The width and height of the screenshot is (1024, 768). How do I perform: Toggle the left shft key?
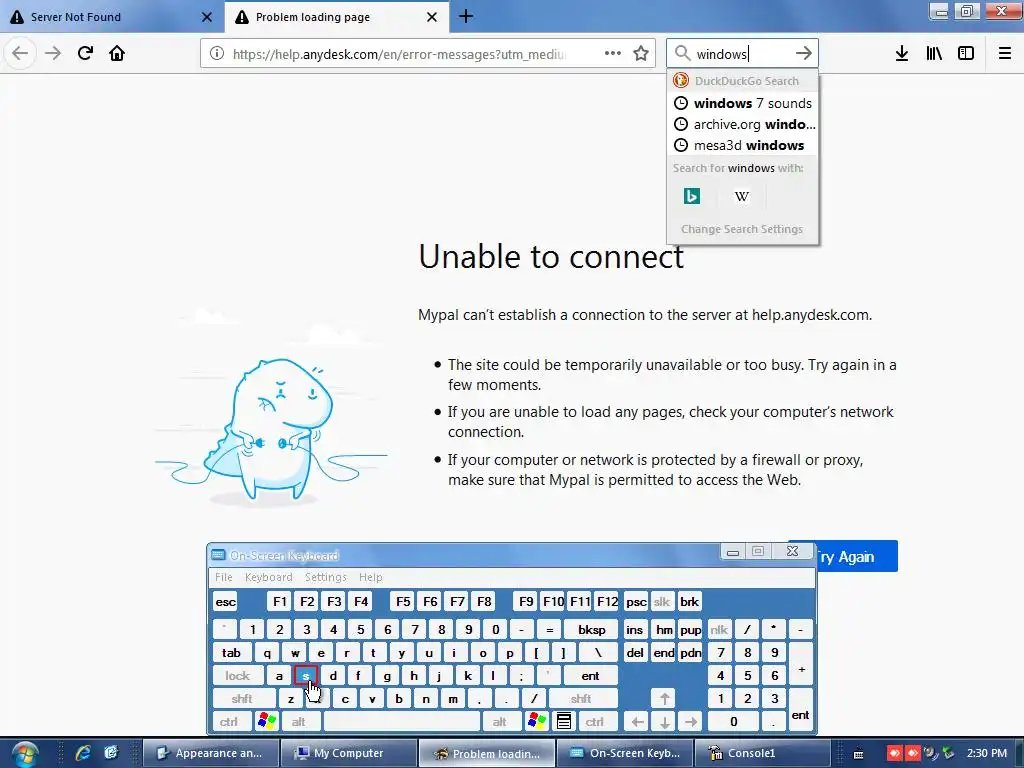(x=242, y=699)
